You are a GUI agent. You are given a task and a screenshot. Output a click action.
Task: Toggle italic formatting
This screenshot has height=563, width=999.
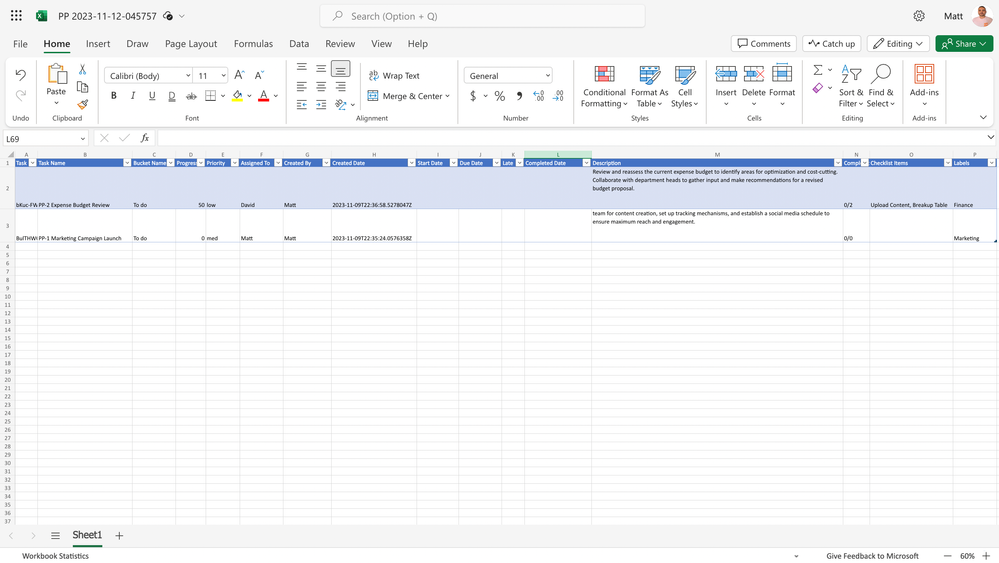133,96
